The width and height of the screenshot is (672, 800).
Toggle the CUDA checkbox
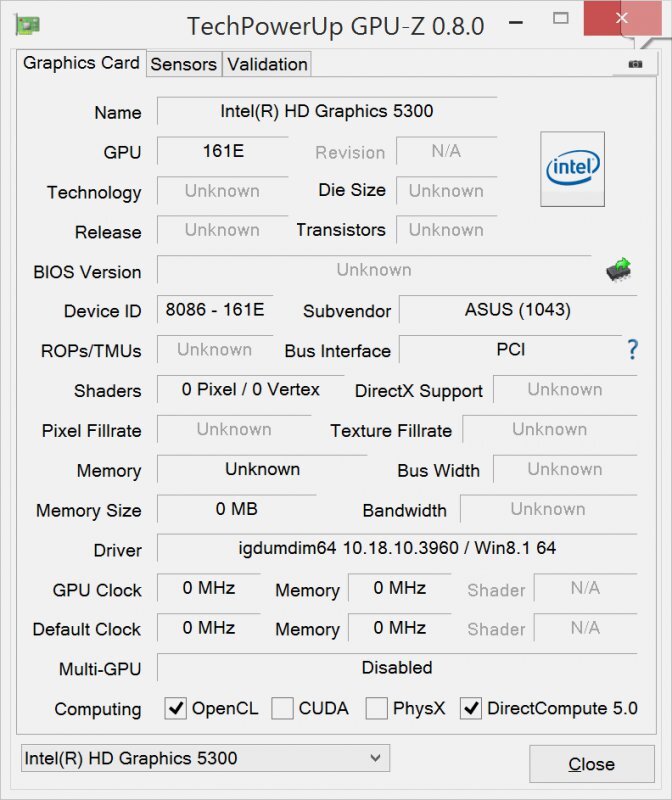click(x=282, y=708)
